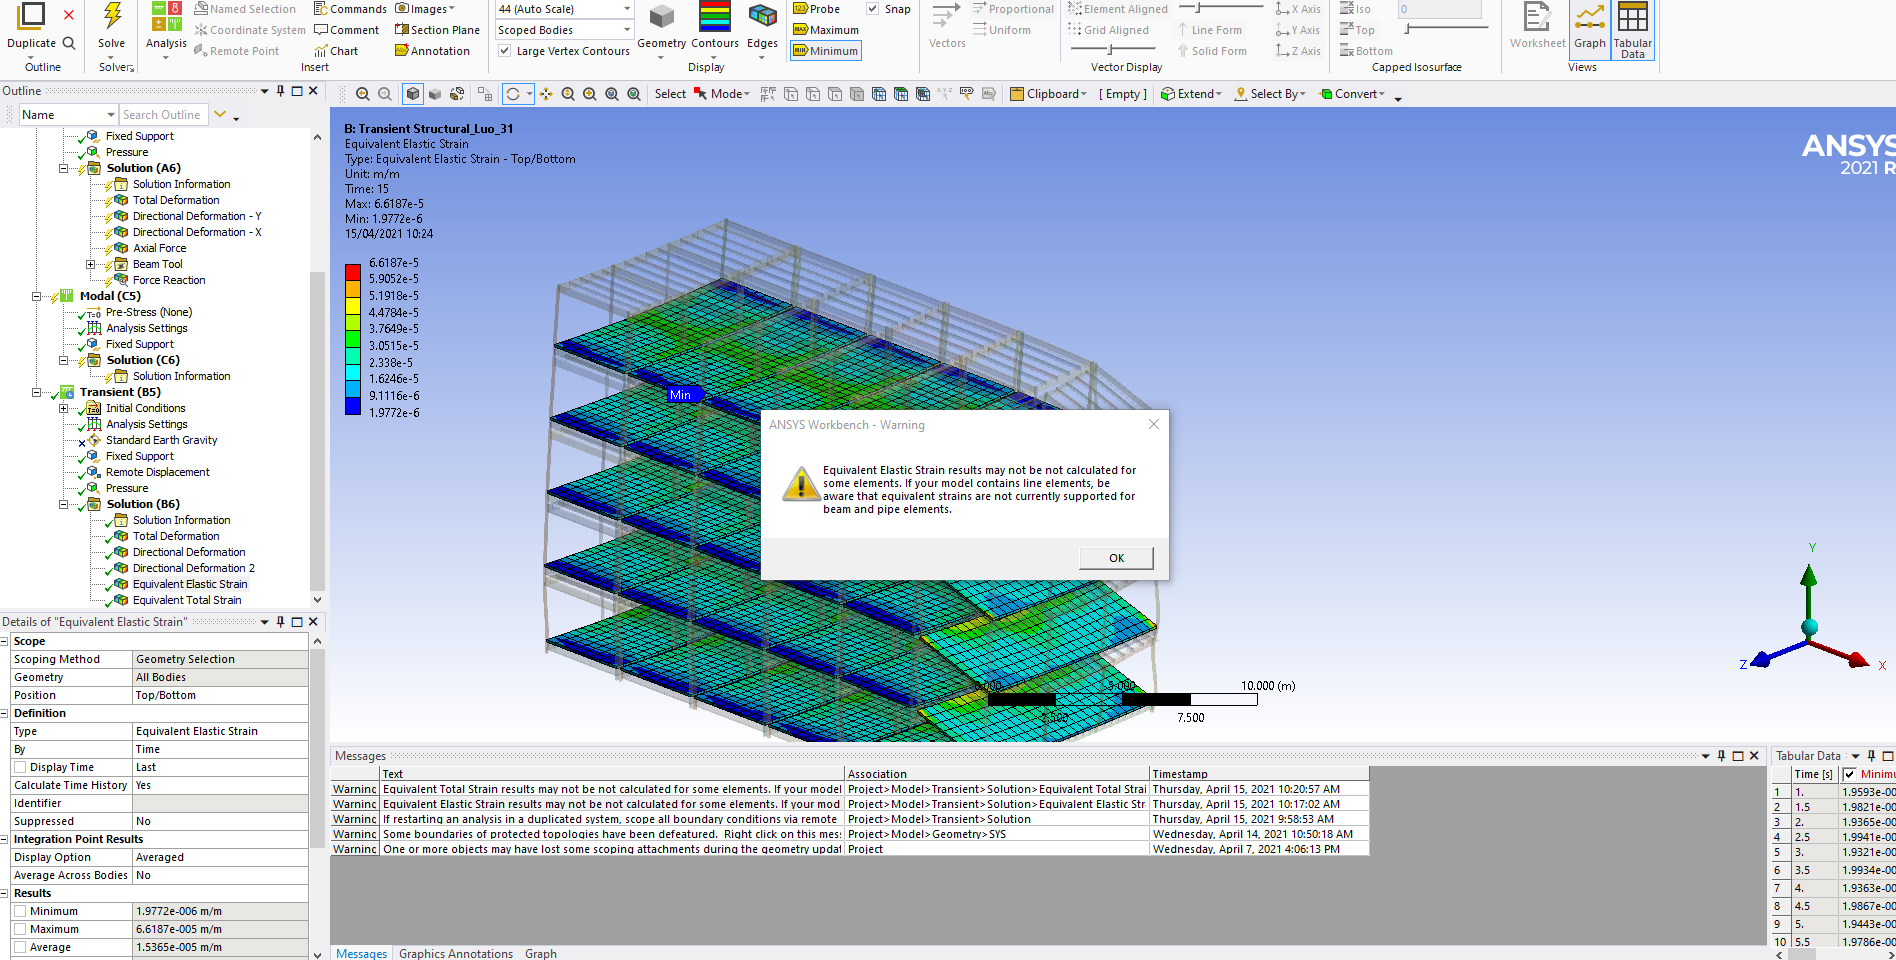This screenshot has width=1896, height=960.
Task: Select Equivalent Total Strain in tree
Action: [x=187, y=600]
